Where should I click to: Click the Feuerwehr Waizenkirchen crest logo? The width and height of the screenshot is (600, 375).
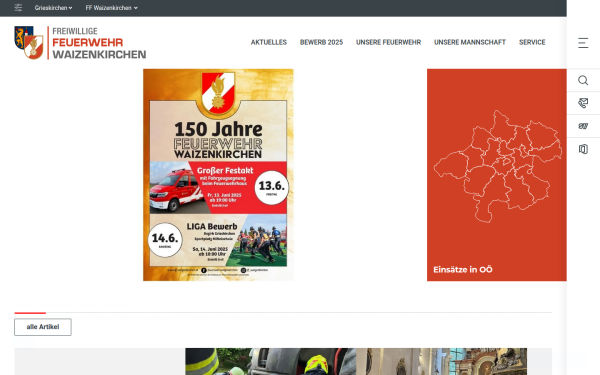coord(29,42)
